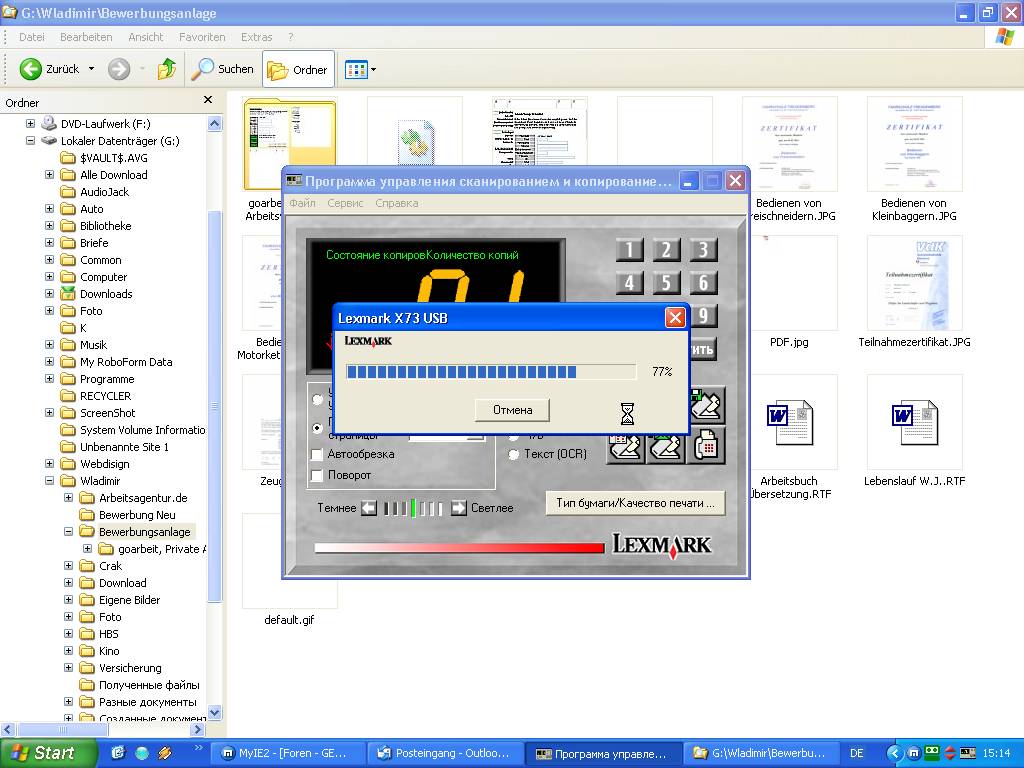The height and width of the screenshot is (768, 1024).
Task: Click the Светлее right arrow button
Action: pyautogui.click(x=458, y=507)
